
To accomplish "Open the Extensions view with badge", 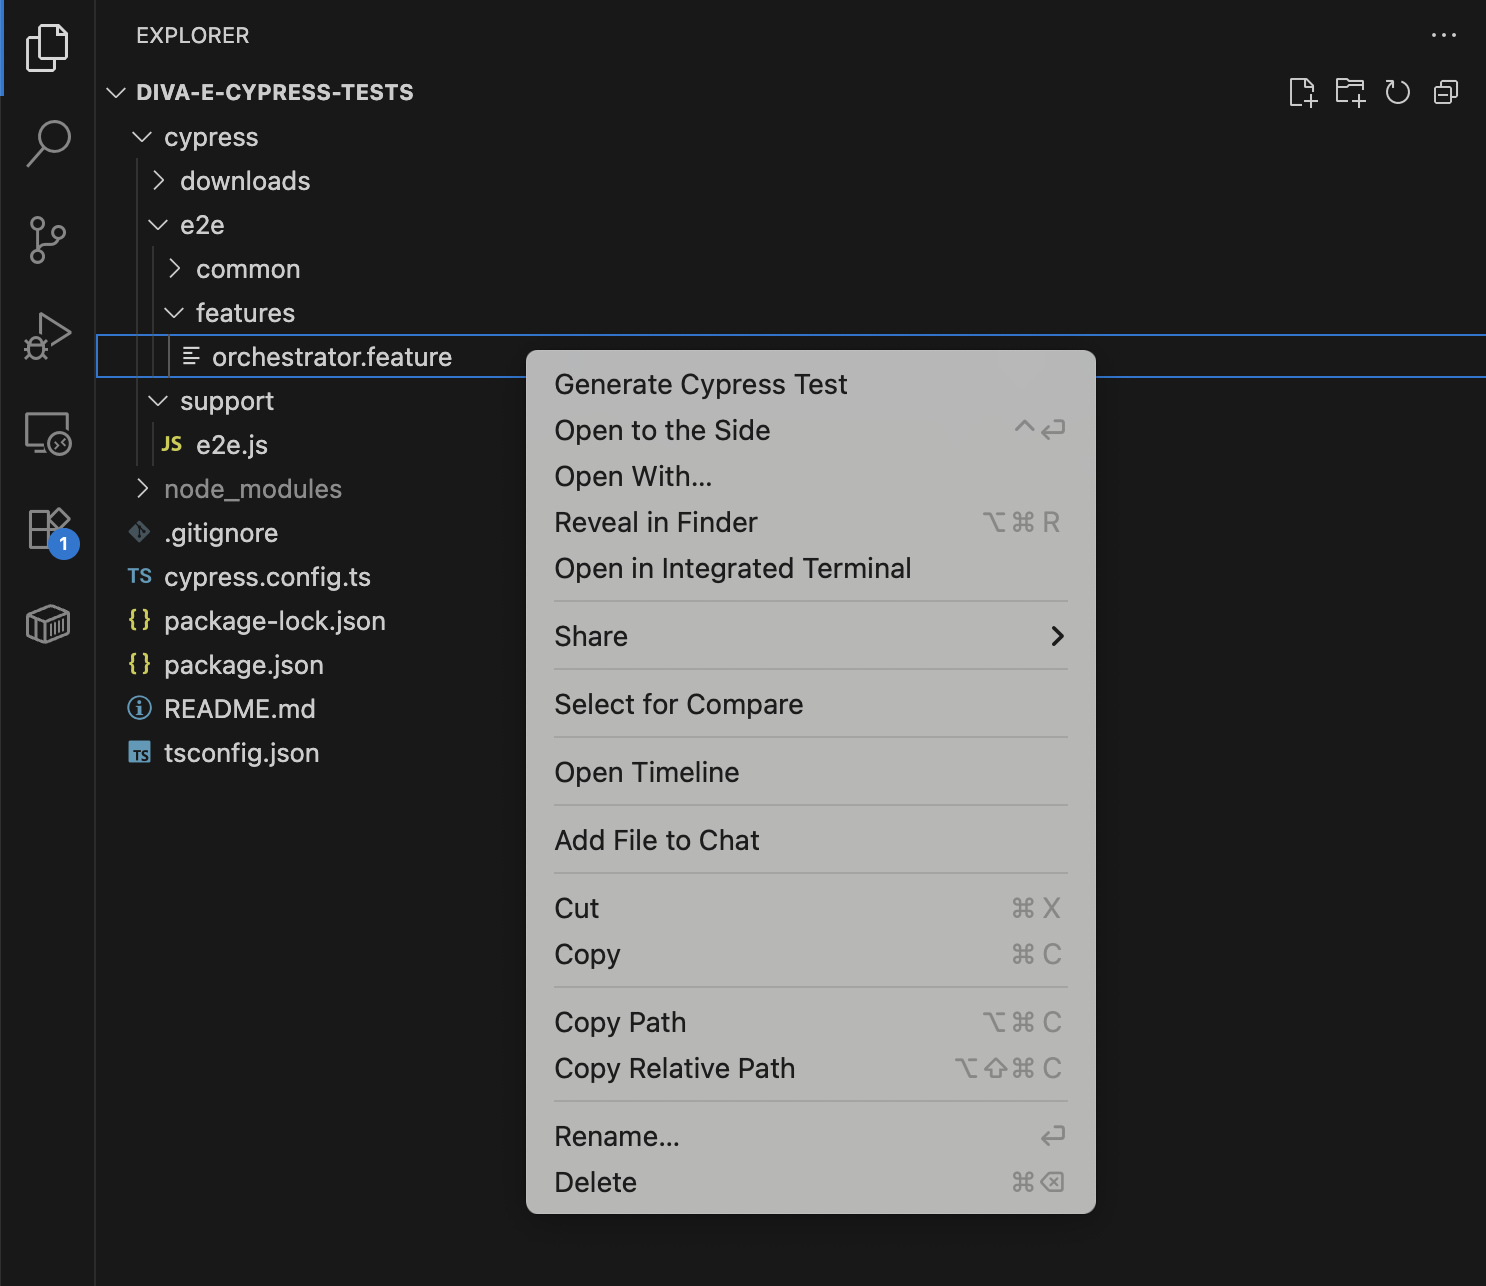I will click(48, 529).
